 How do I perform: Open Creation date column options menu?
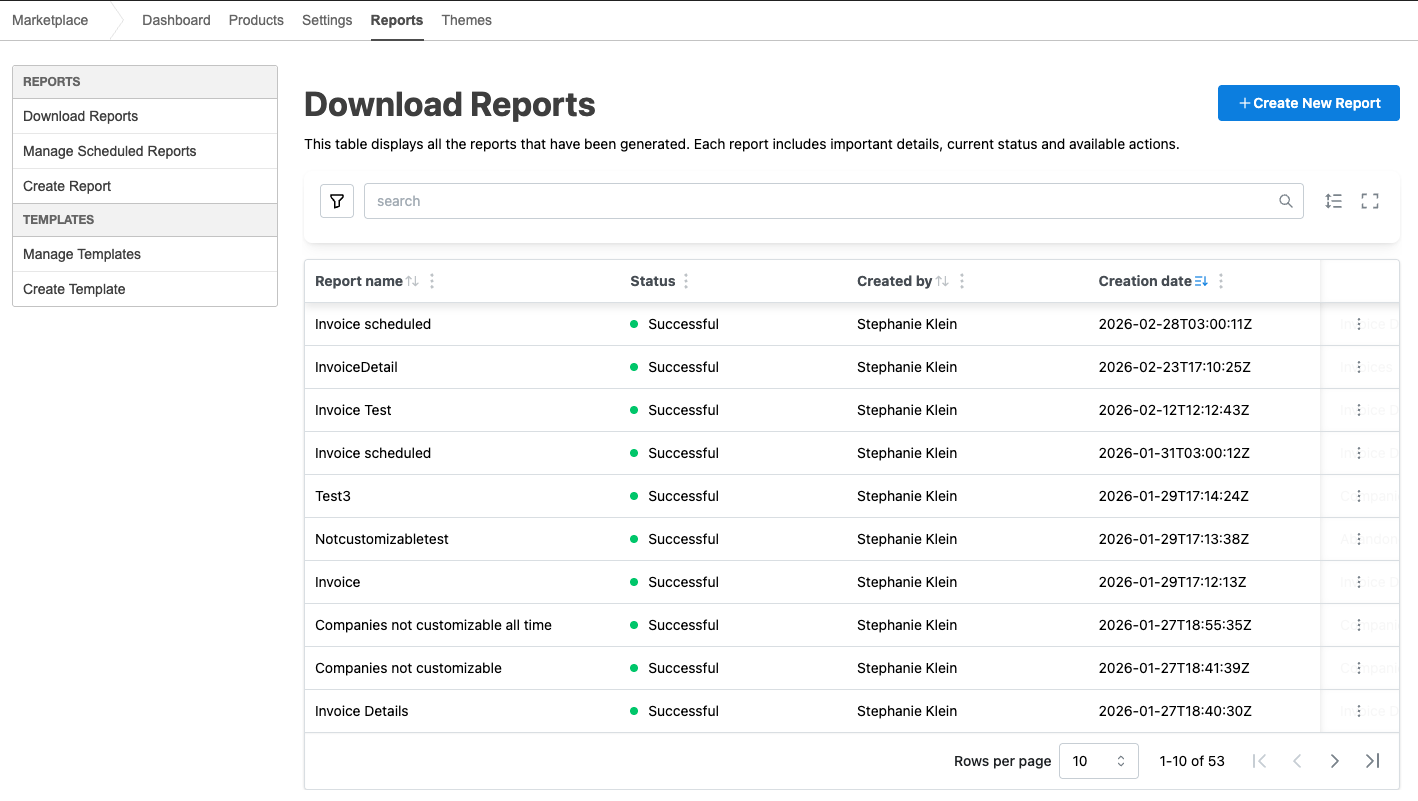pos(1221,282)
